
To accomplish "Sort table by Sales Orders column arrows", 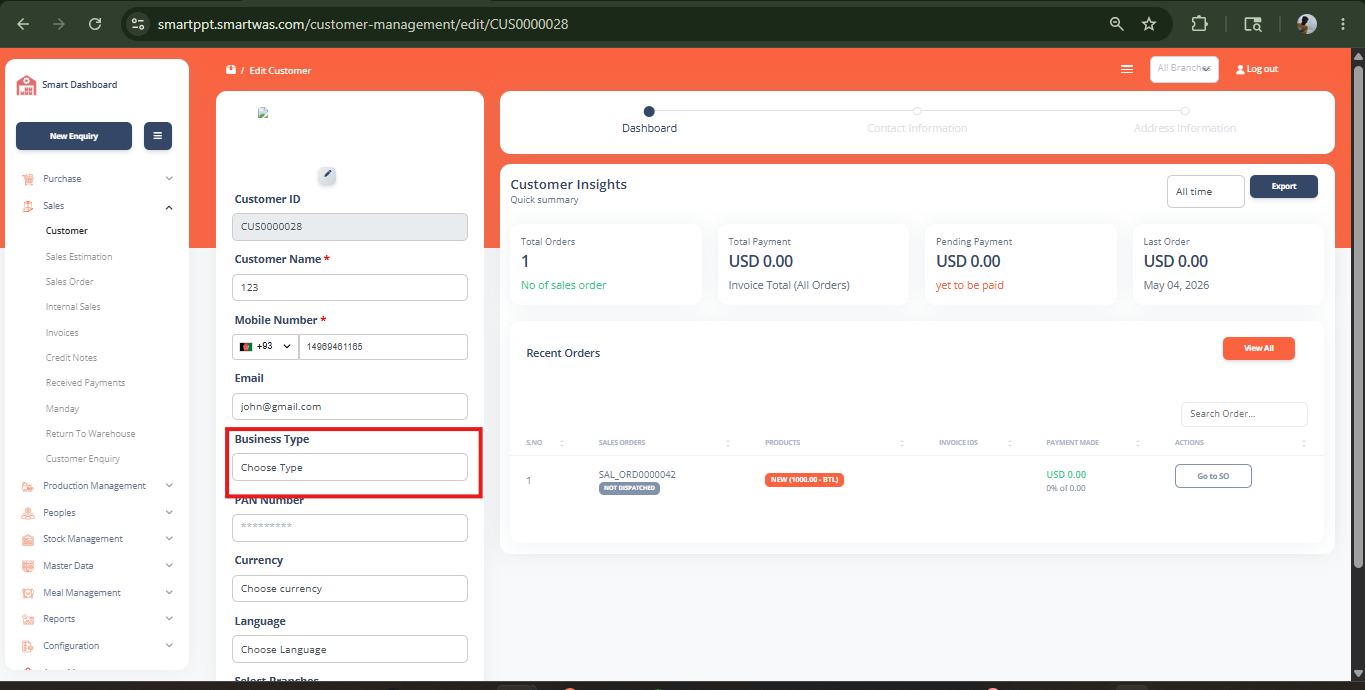I will point(728,443).
